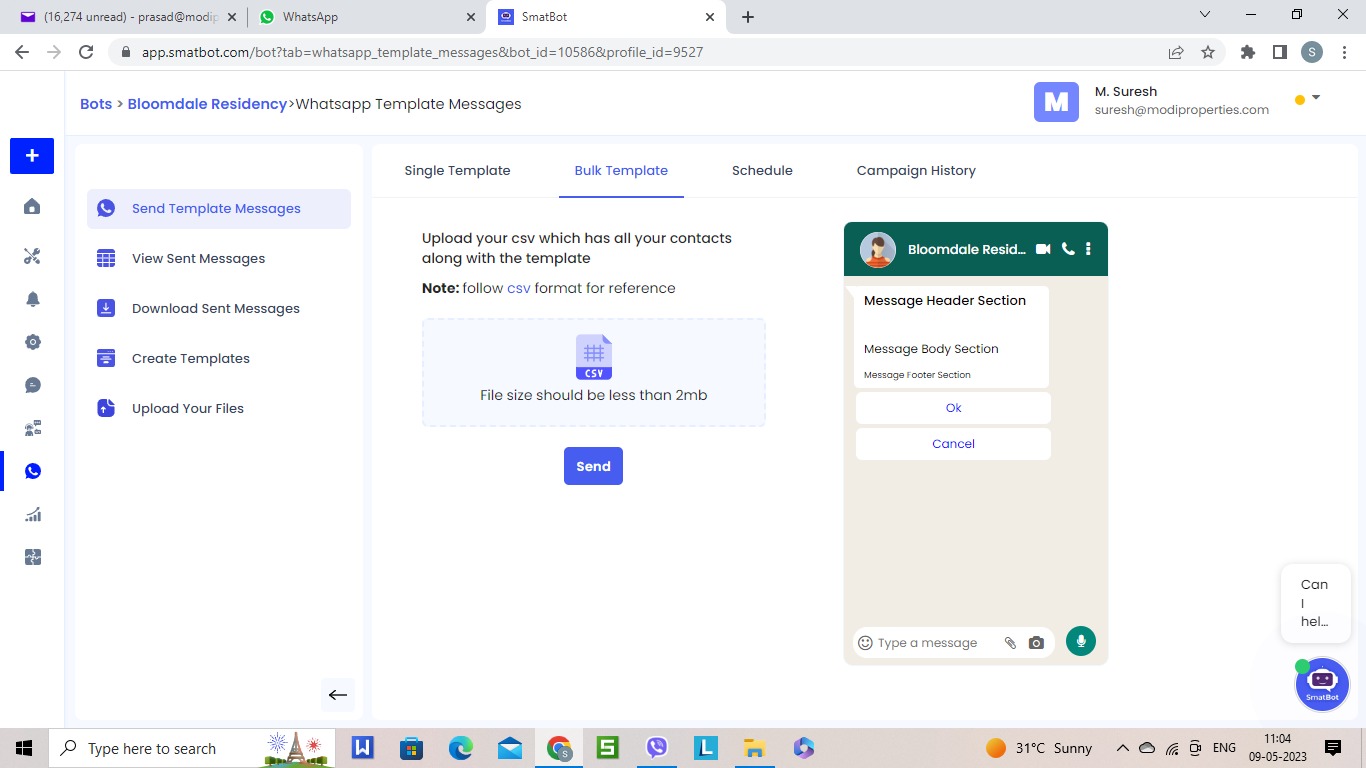Open the SmatBot chat assistant bubble
This screenshot has height=768, width=1366.
[x=1322, y=683]
